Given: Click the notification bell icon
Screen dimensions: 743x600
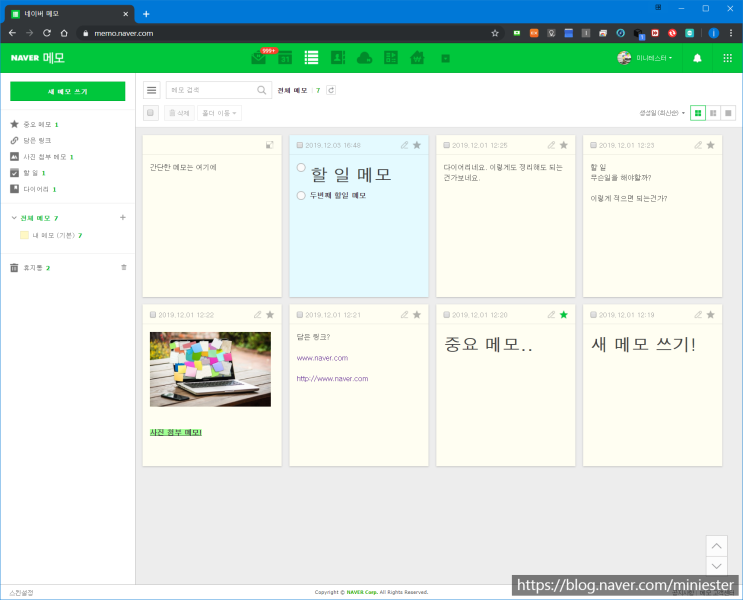Looking at the screenshot, I should [697, 58].
